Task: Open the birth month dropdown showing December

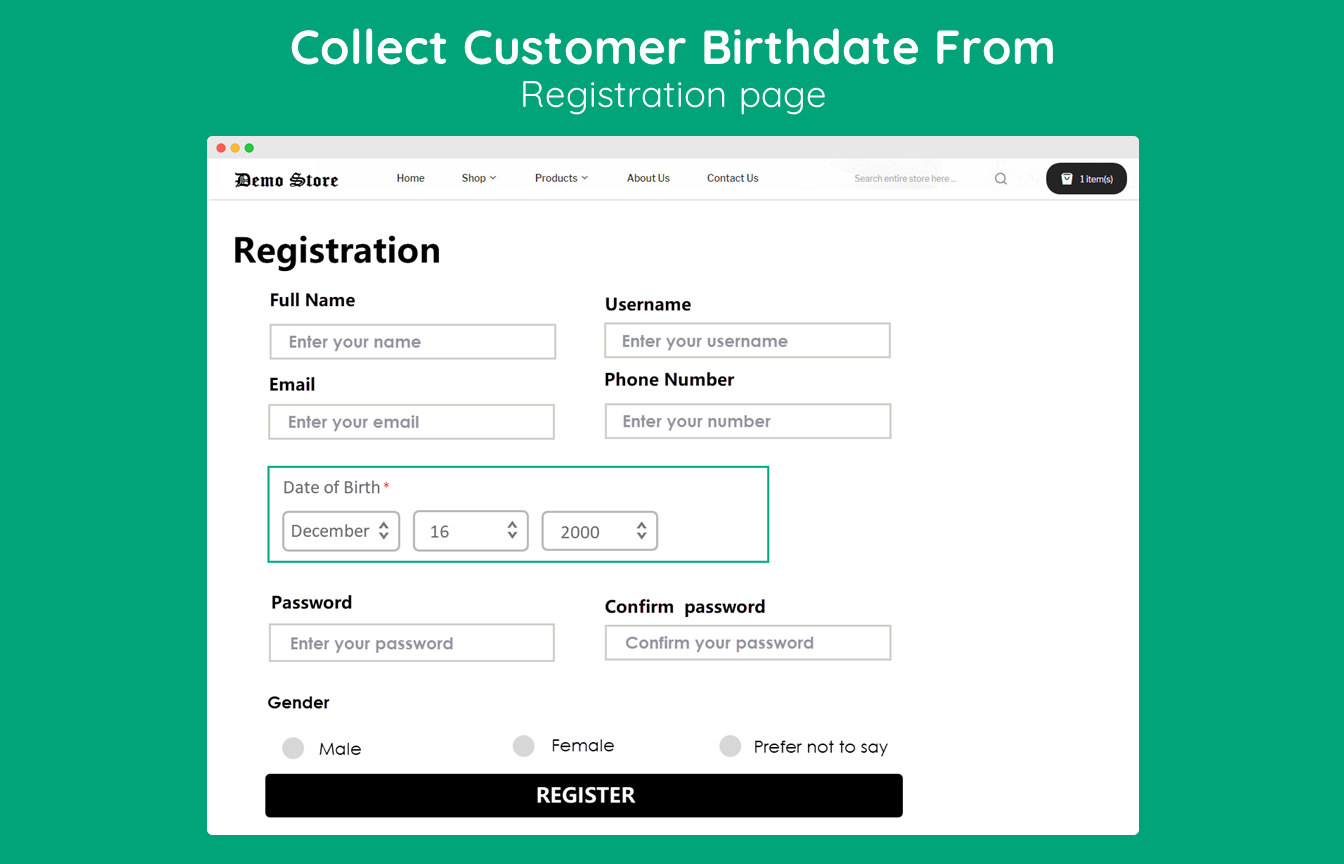Action: coord(341,531)
